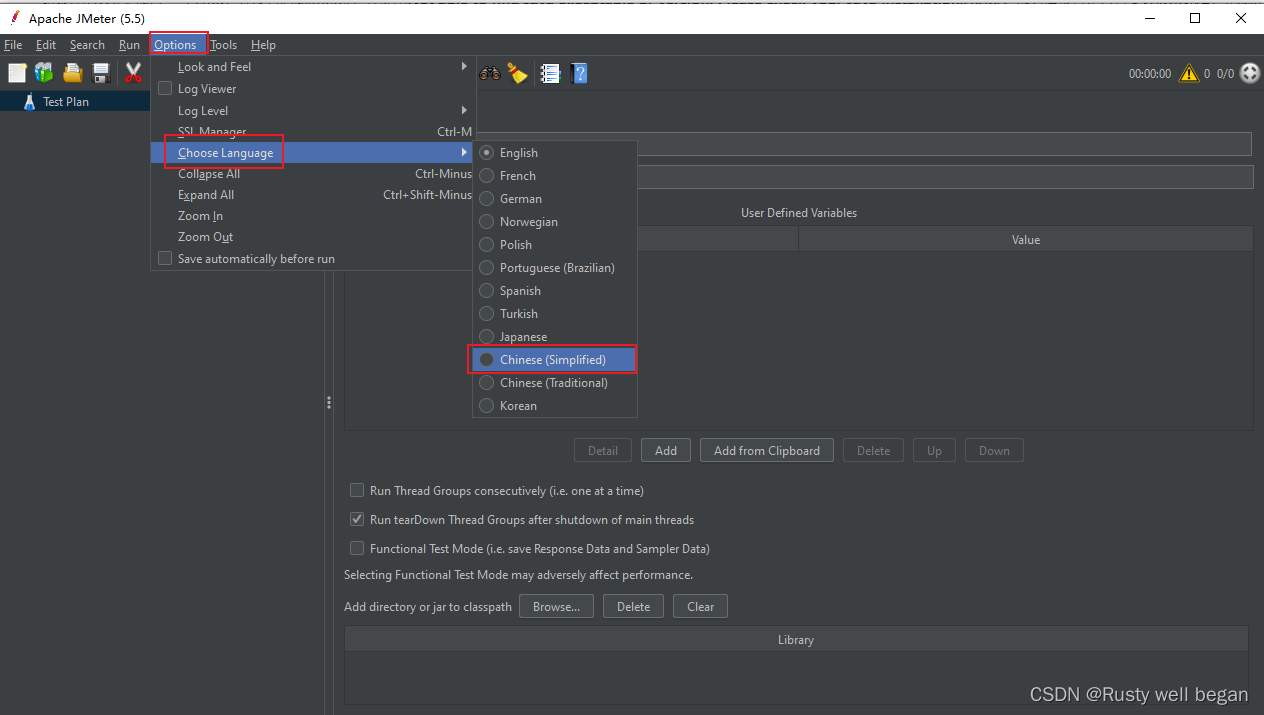
Task: Click the yellow warning triangle log icon
Action: 1188,73
